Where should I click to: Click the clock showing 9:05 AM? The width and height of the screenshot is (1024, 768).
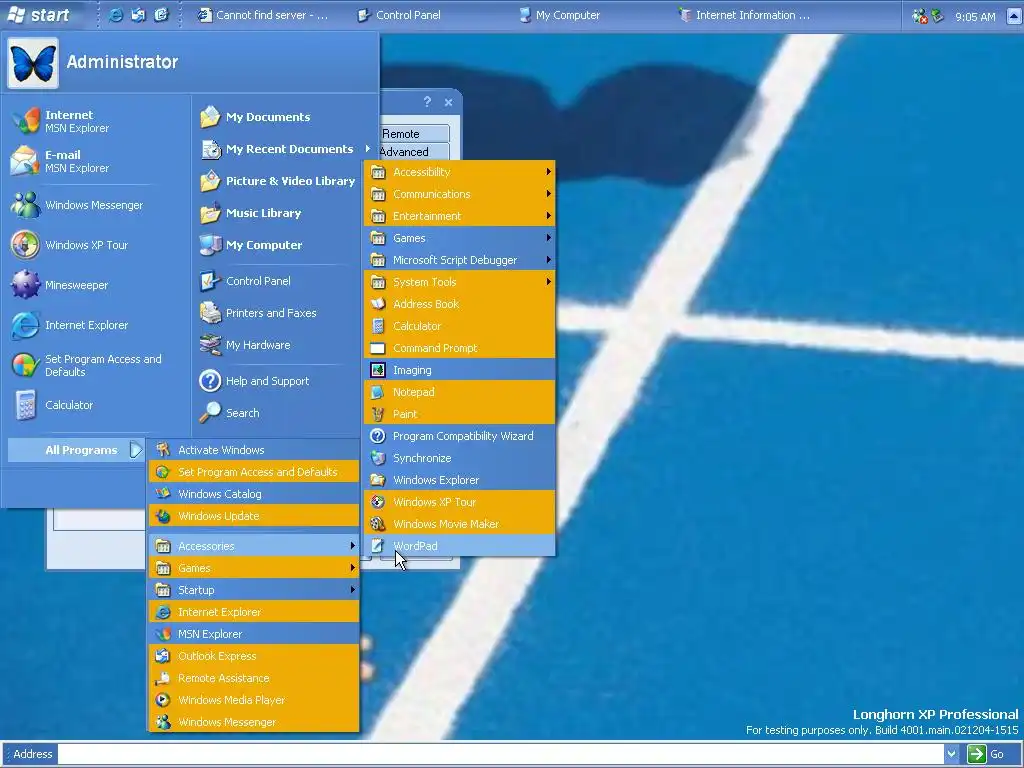pyautogui.click(x=974, y=16)
